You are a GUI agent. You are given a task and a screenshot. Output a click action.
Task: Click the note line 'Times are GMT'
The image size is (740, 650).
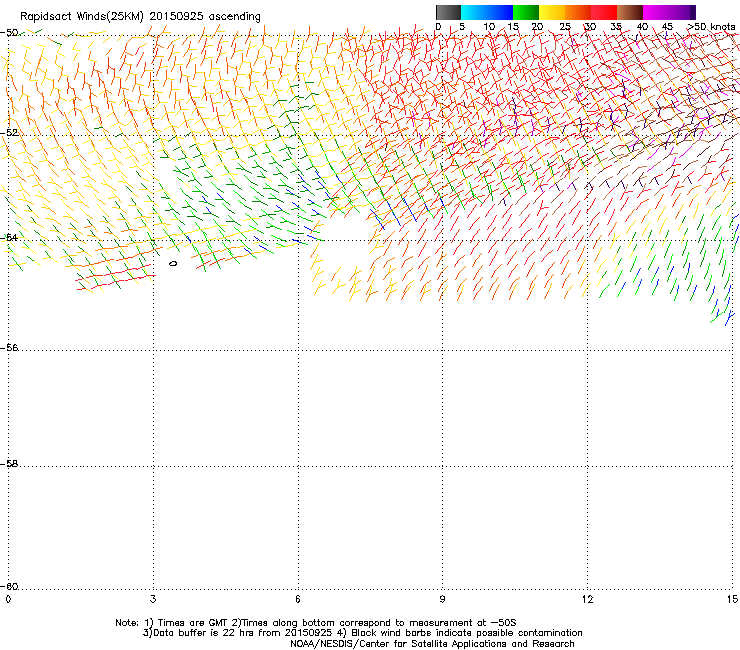coord(191,623)
